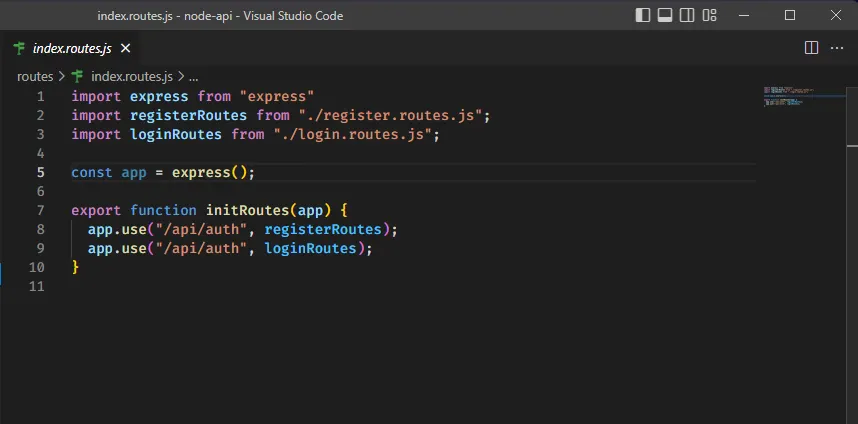Screen dimensions: 858x424
Task: Expand the breadcrumb ellipsis symbol
Action: pos(193,77)
